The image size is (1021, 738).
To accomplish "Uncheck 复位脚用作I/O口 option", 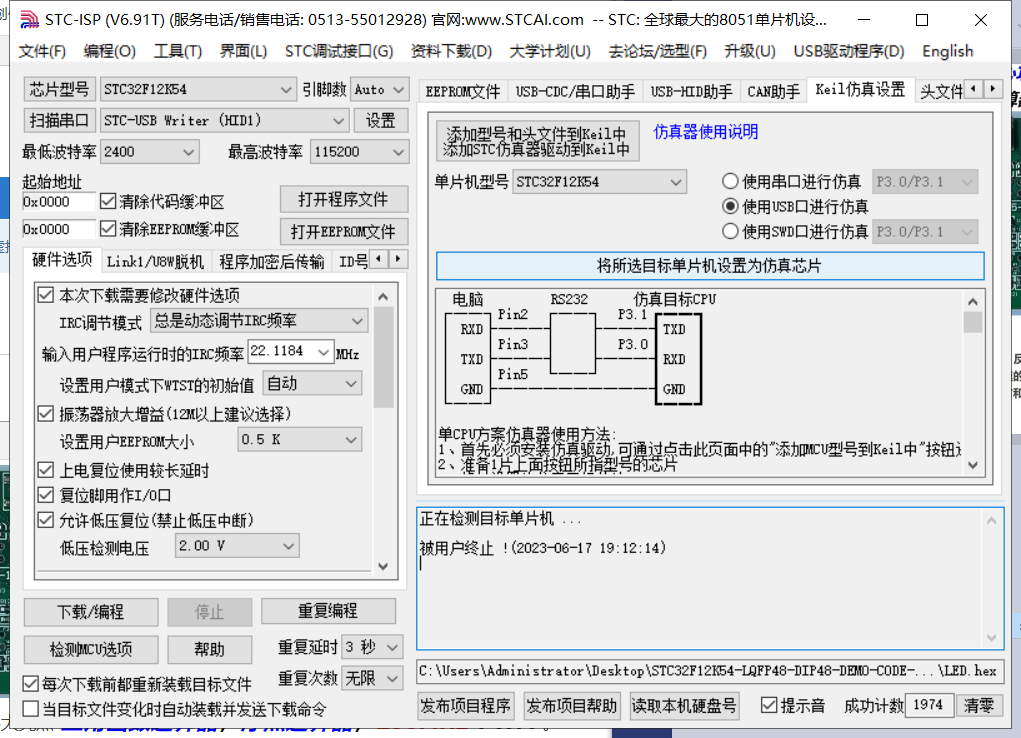I will [46, 495].
